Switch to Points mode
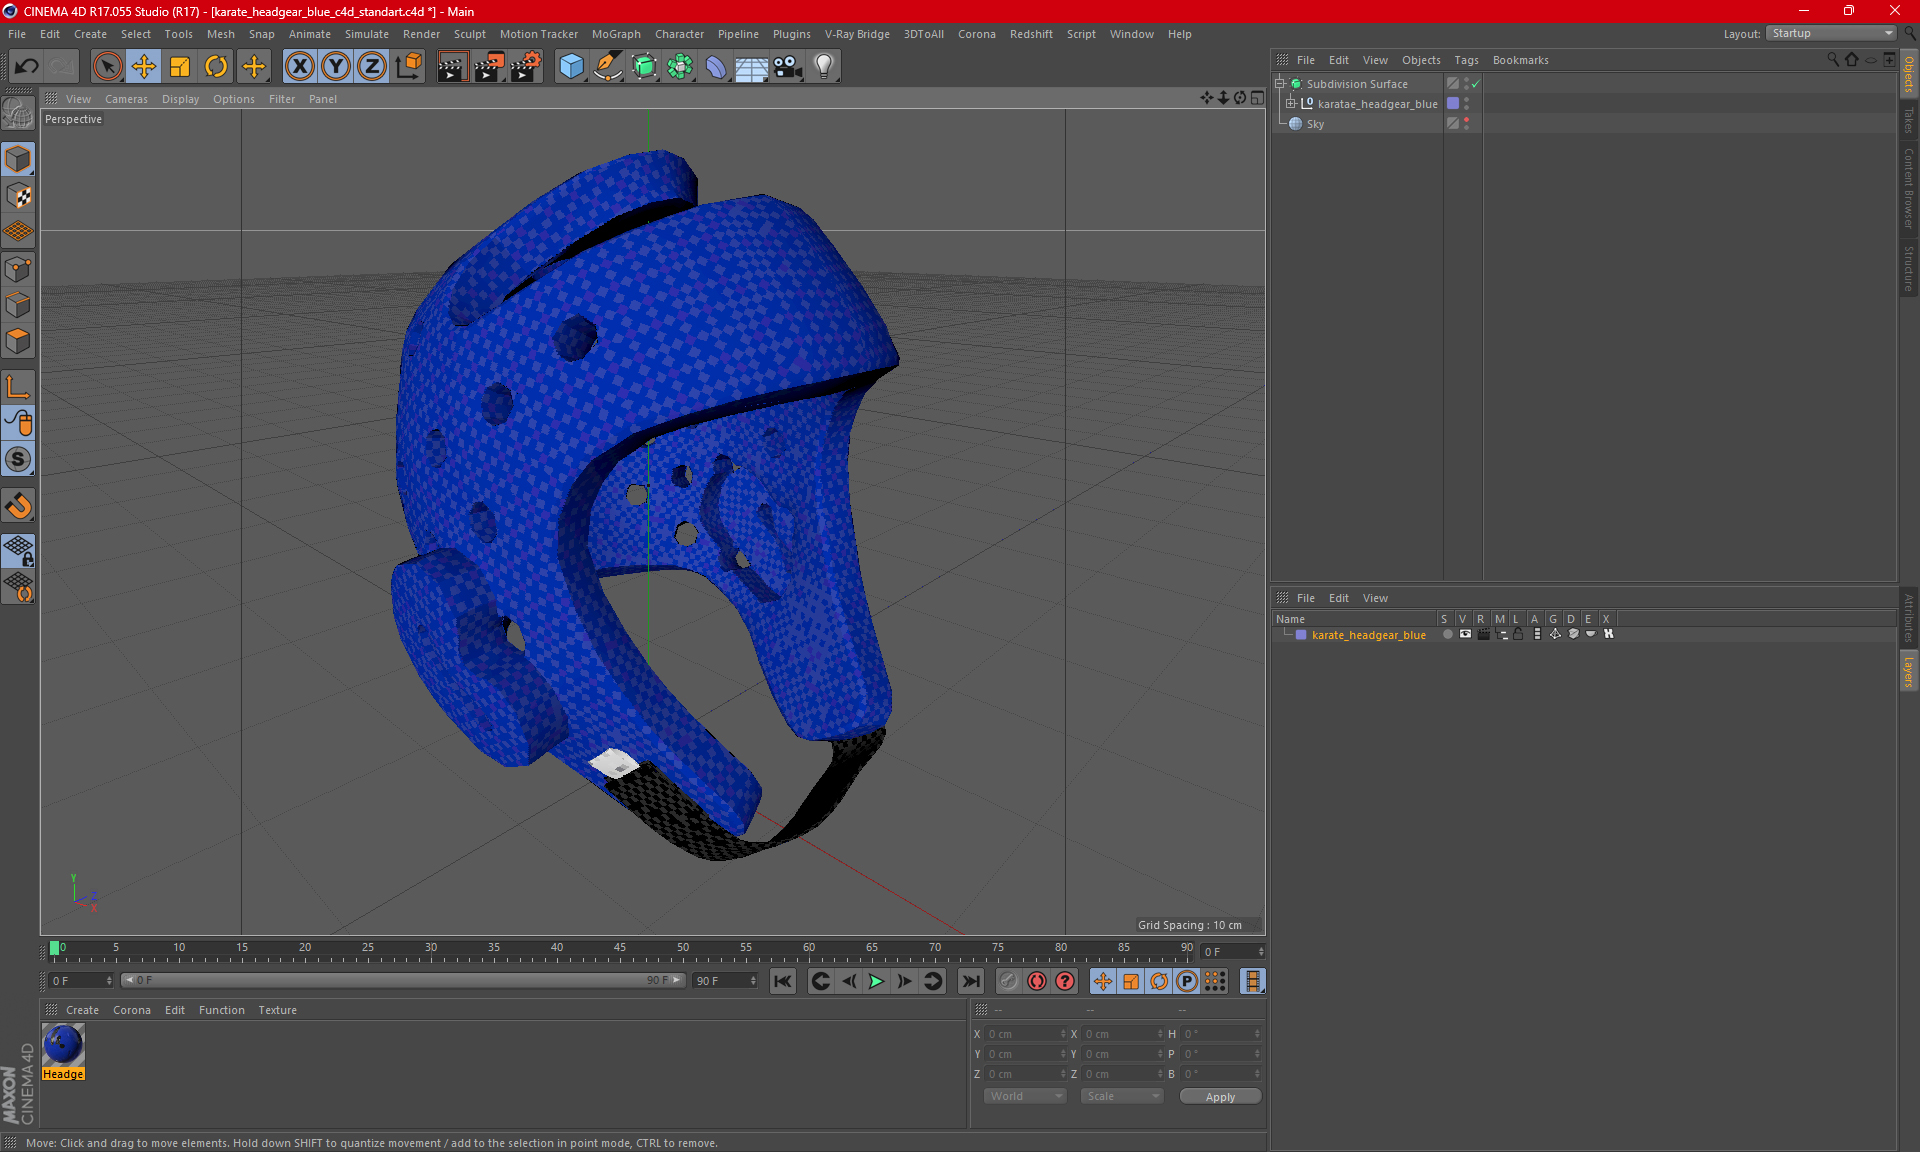 coord(18,269)
